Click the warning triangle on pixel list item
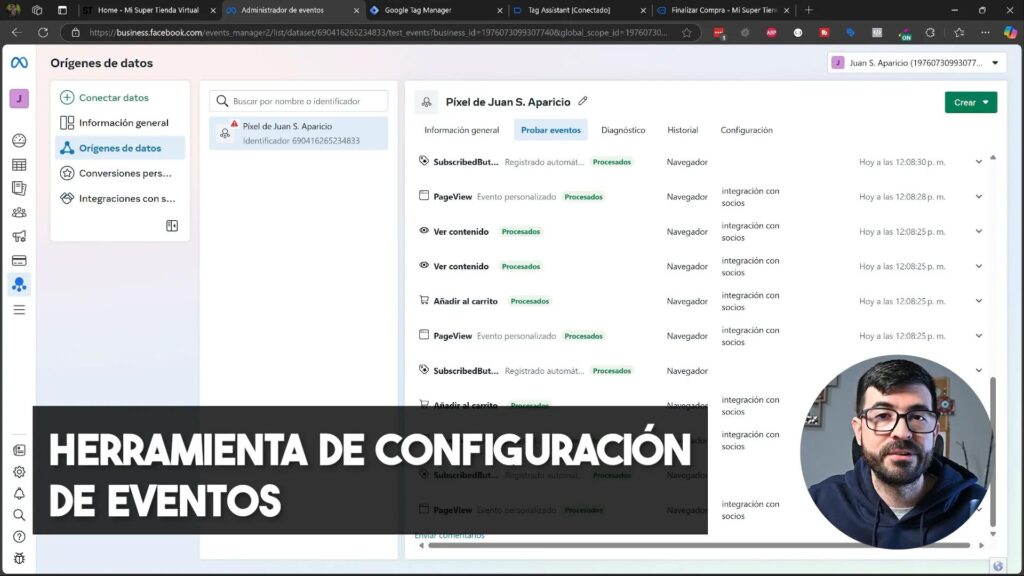1024x576 pixels. [234, 123]
